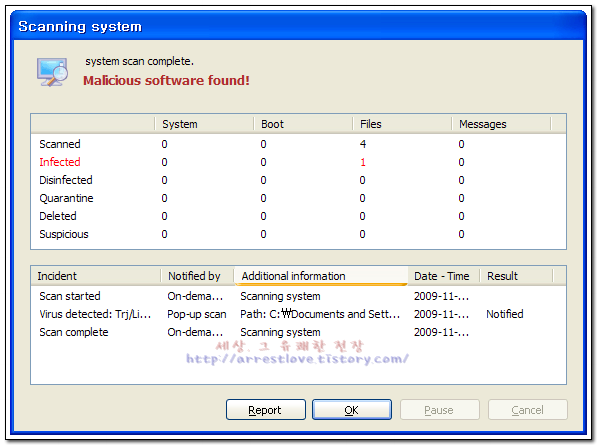
Task: Sort by the Incident column header
Action: point(96,276)
